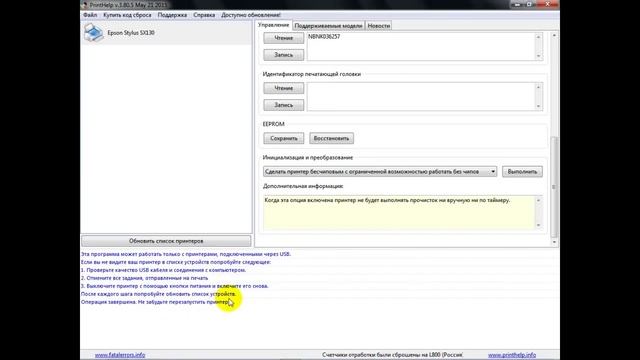This screenshot has height=360, width=640.
Task: Switch to the Новости tab
Action: 379,26
